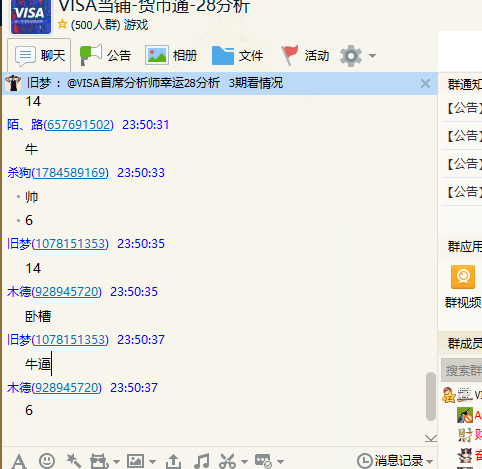
Task: Click message text 牛逼
Action: click(38, 364)
